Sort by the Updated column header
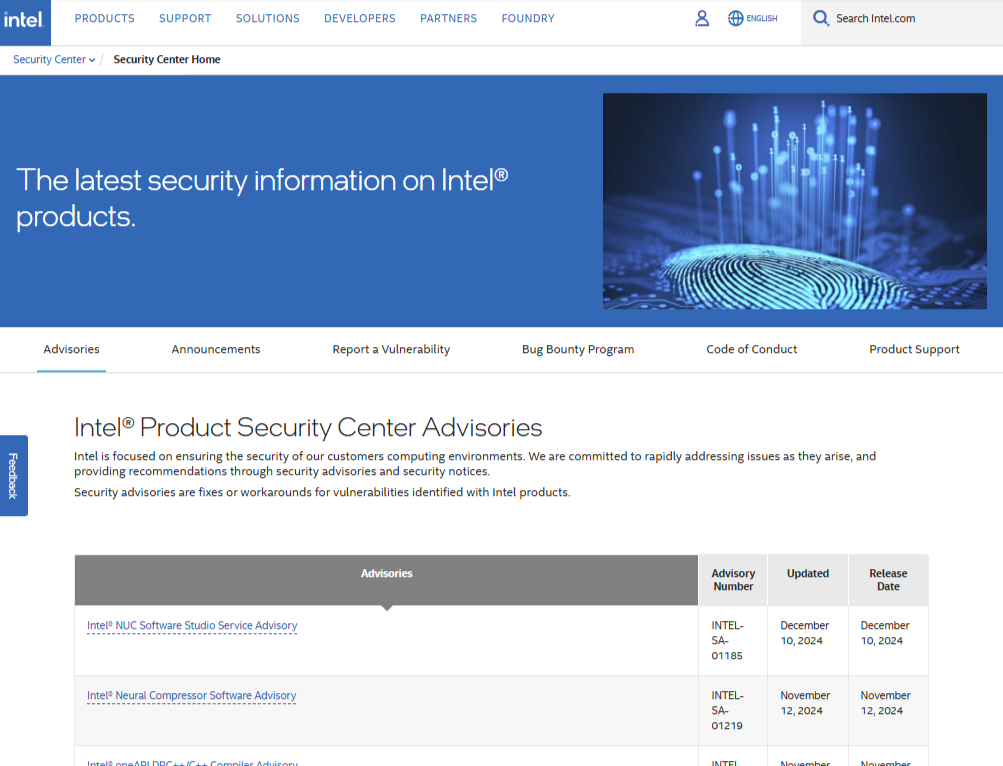Screen dimensions: 1003x766 pos(807,574)
